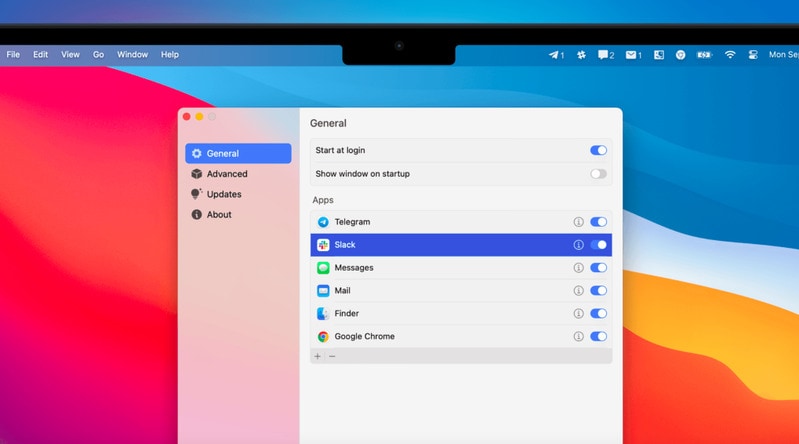
Task: Toggle off the Mail app switch
Action: [x=598, y=291]
